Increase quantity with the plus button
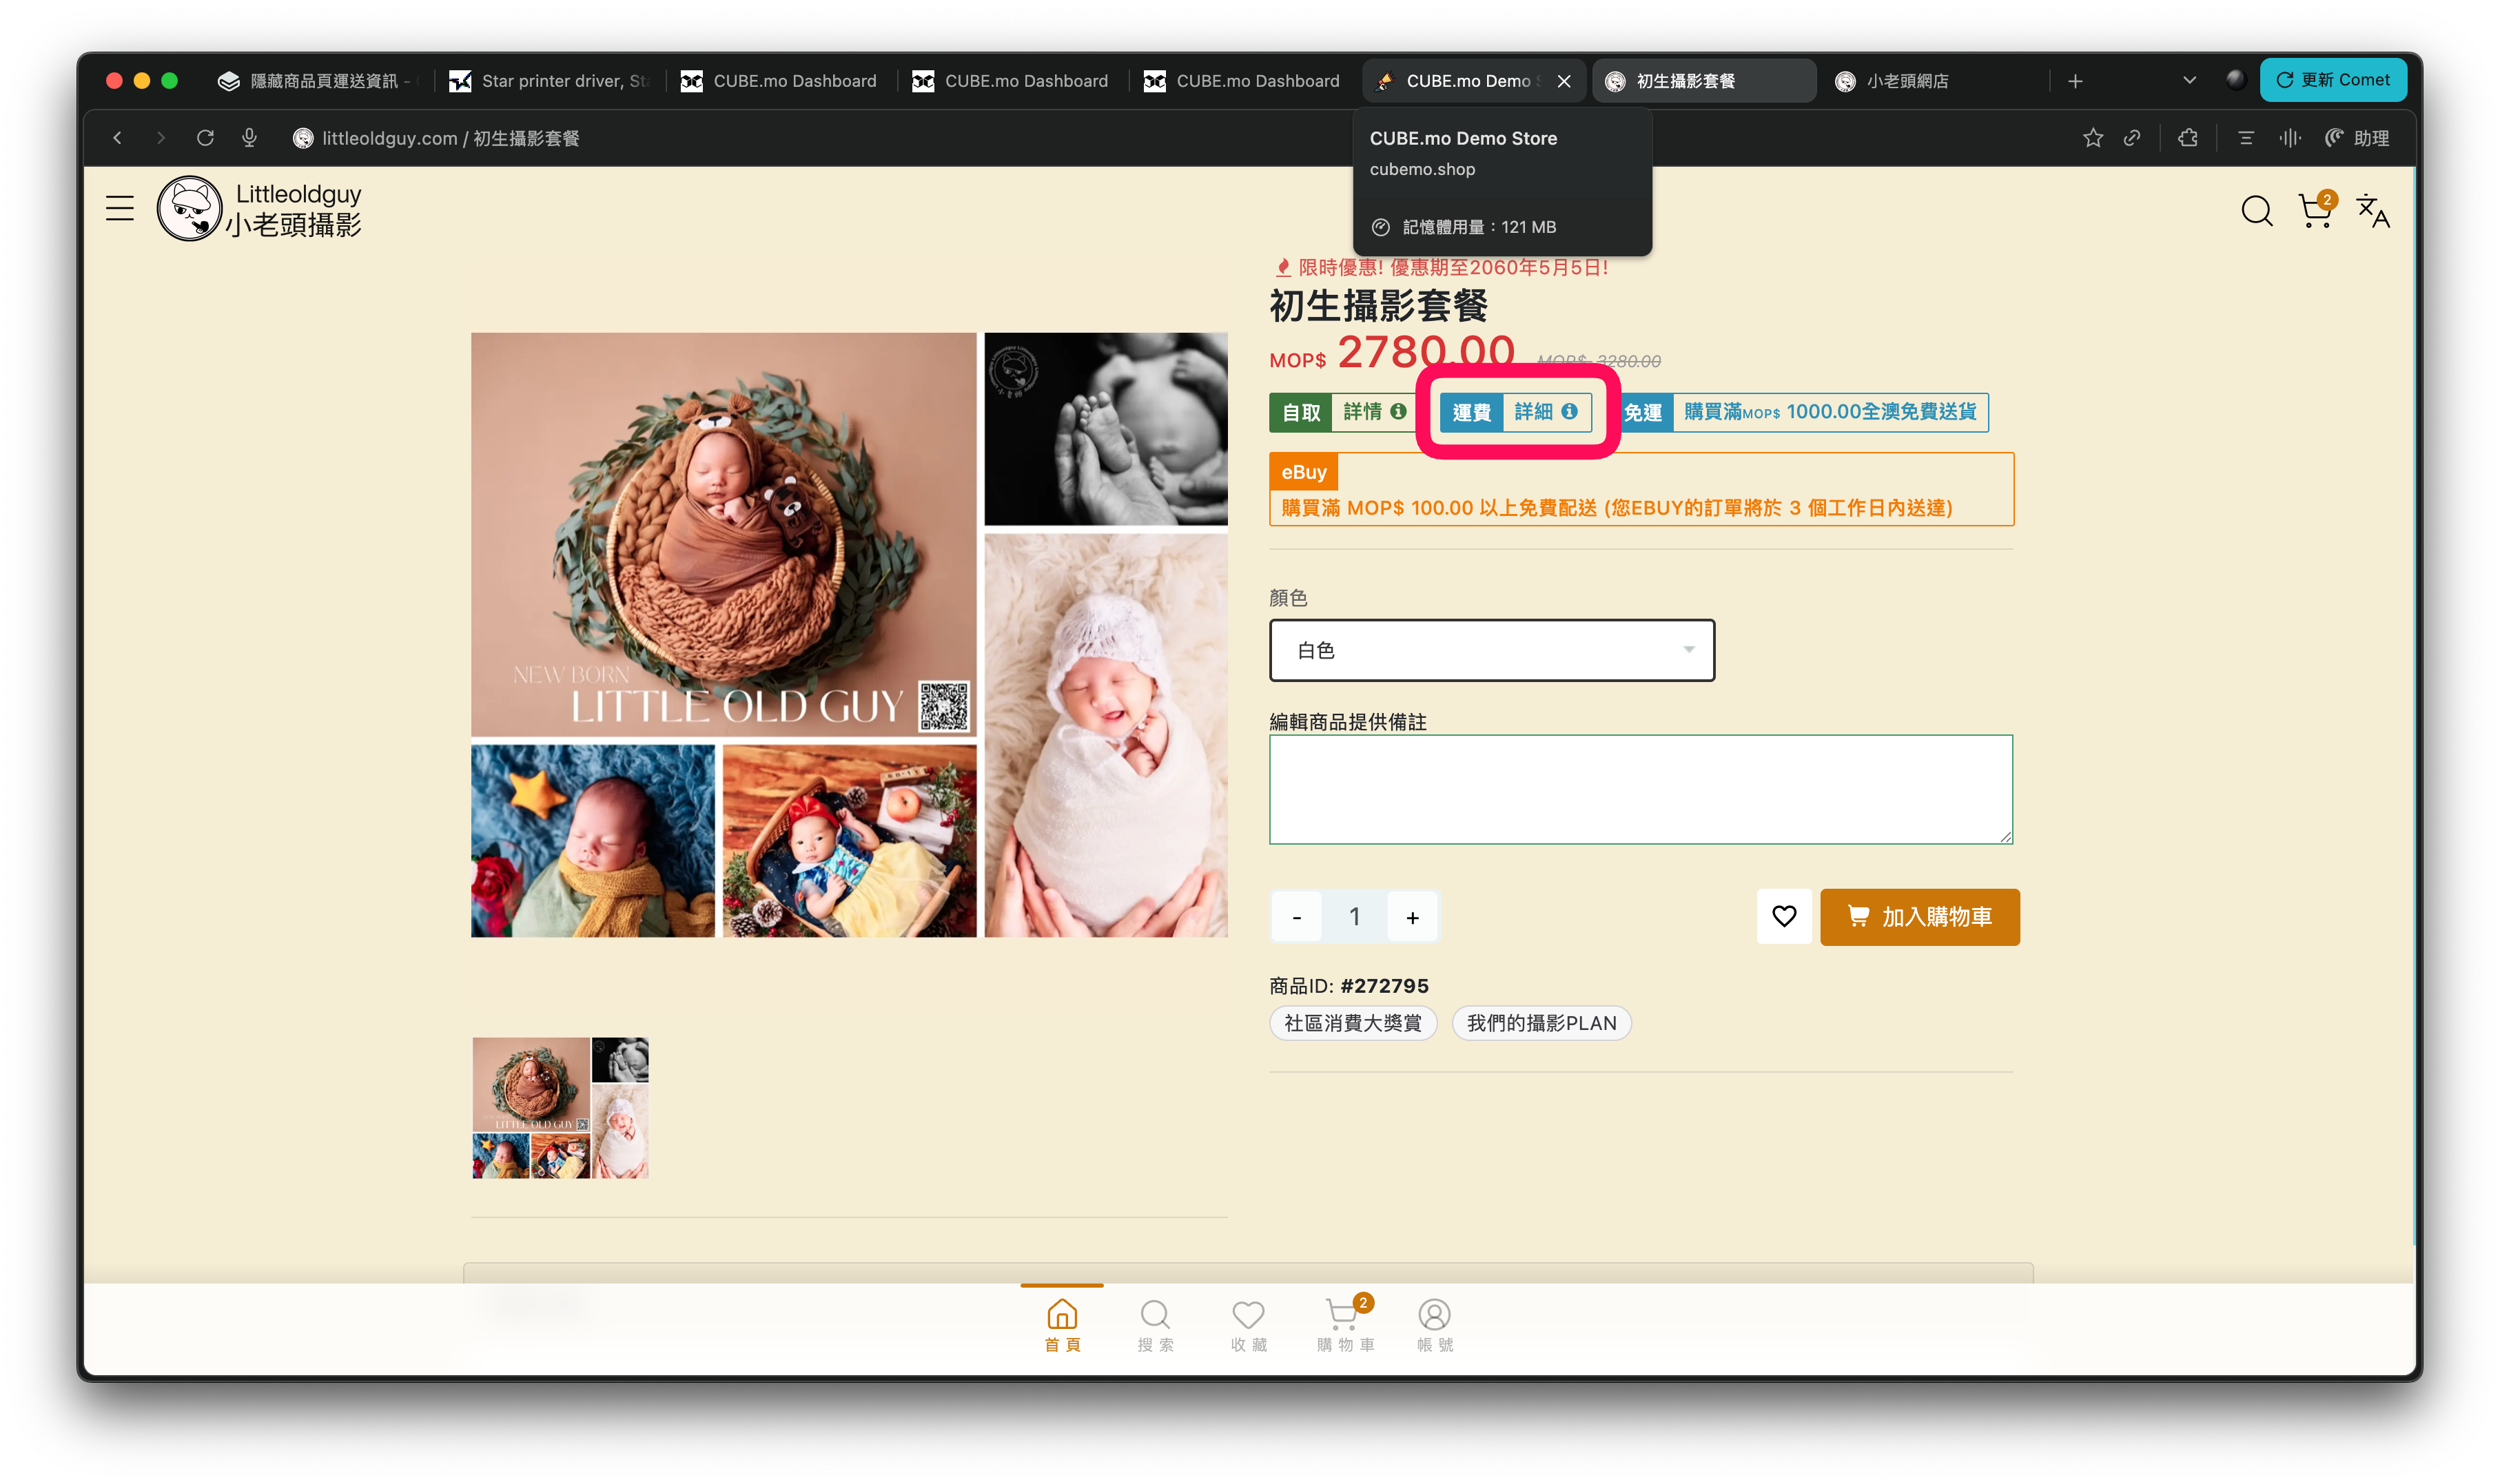 coord(1412,917)
